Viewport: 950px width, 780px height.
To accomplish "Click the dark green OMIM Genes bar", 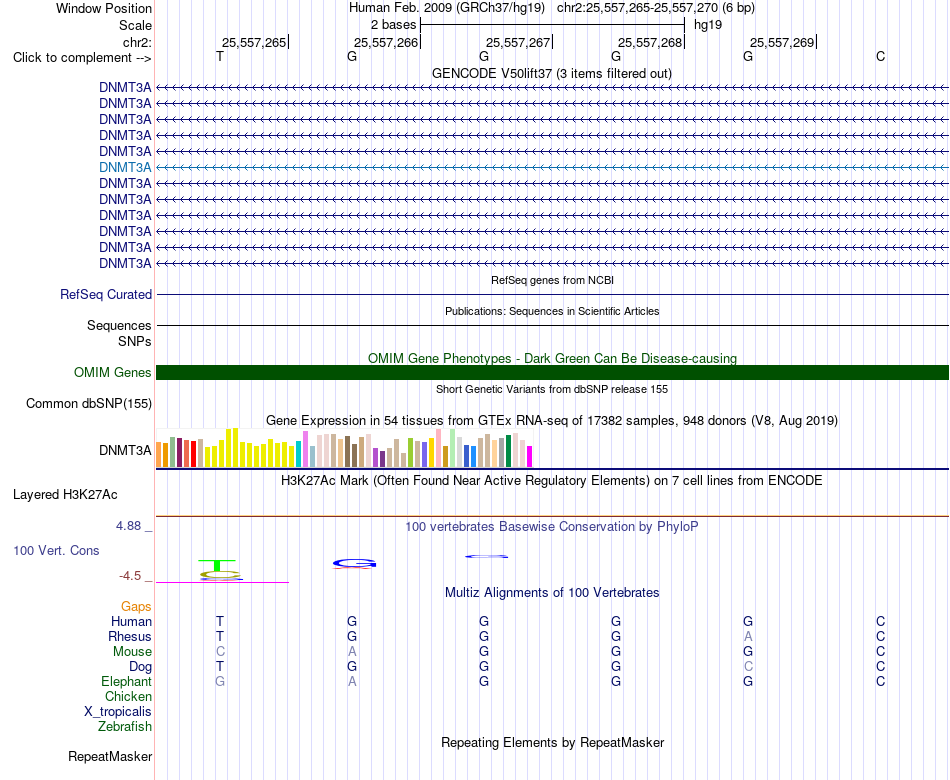I will [x=552, y=372].
